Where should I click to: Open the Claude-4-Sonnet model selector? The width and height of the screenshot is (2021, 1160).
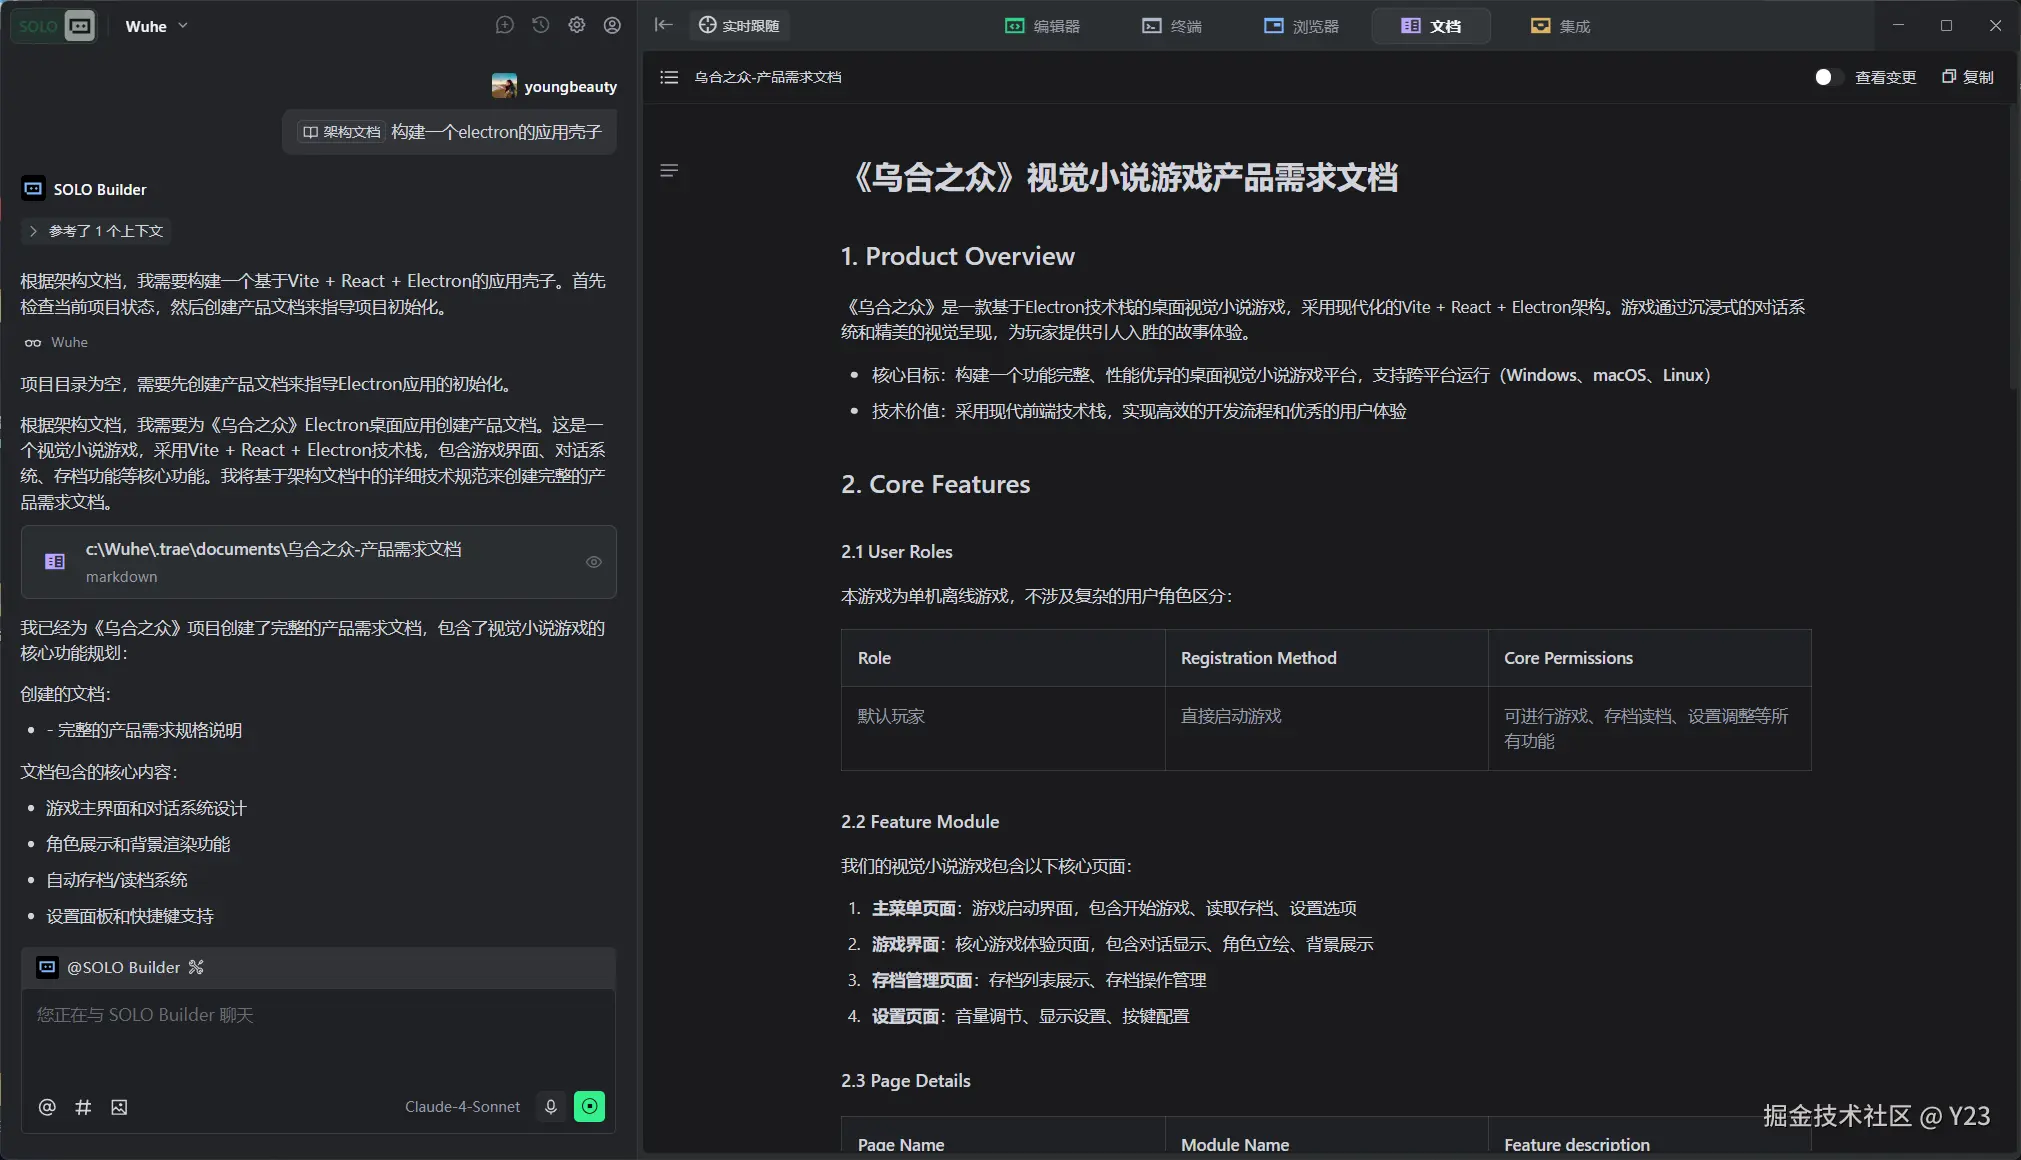461,1106
